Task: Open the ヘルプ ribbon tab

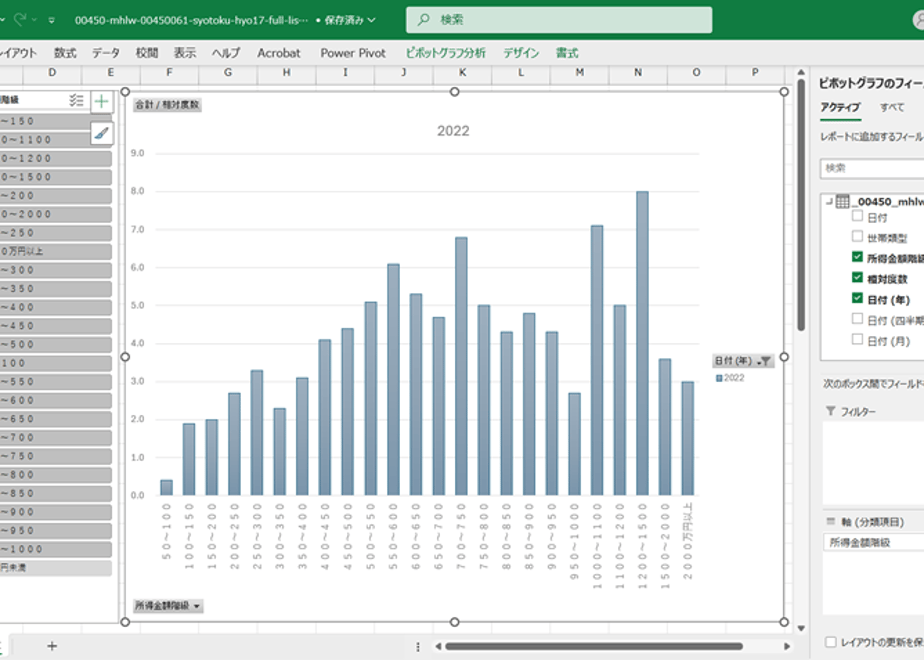Action: (x=226, y=53)
